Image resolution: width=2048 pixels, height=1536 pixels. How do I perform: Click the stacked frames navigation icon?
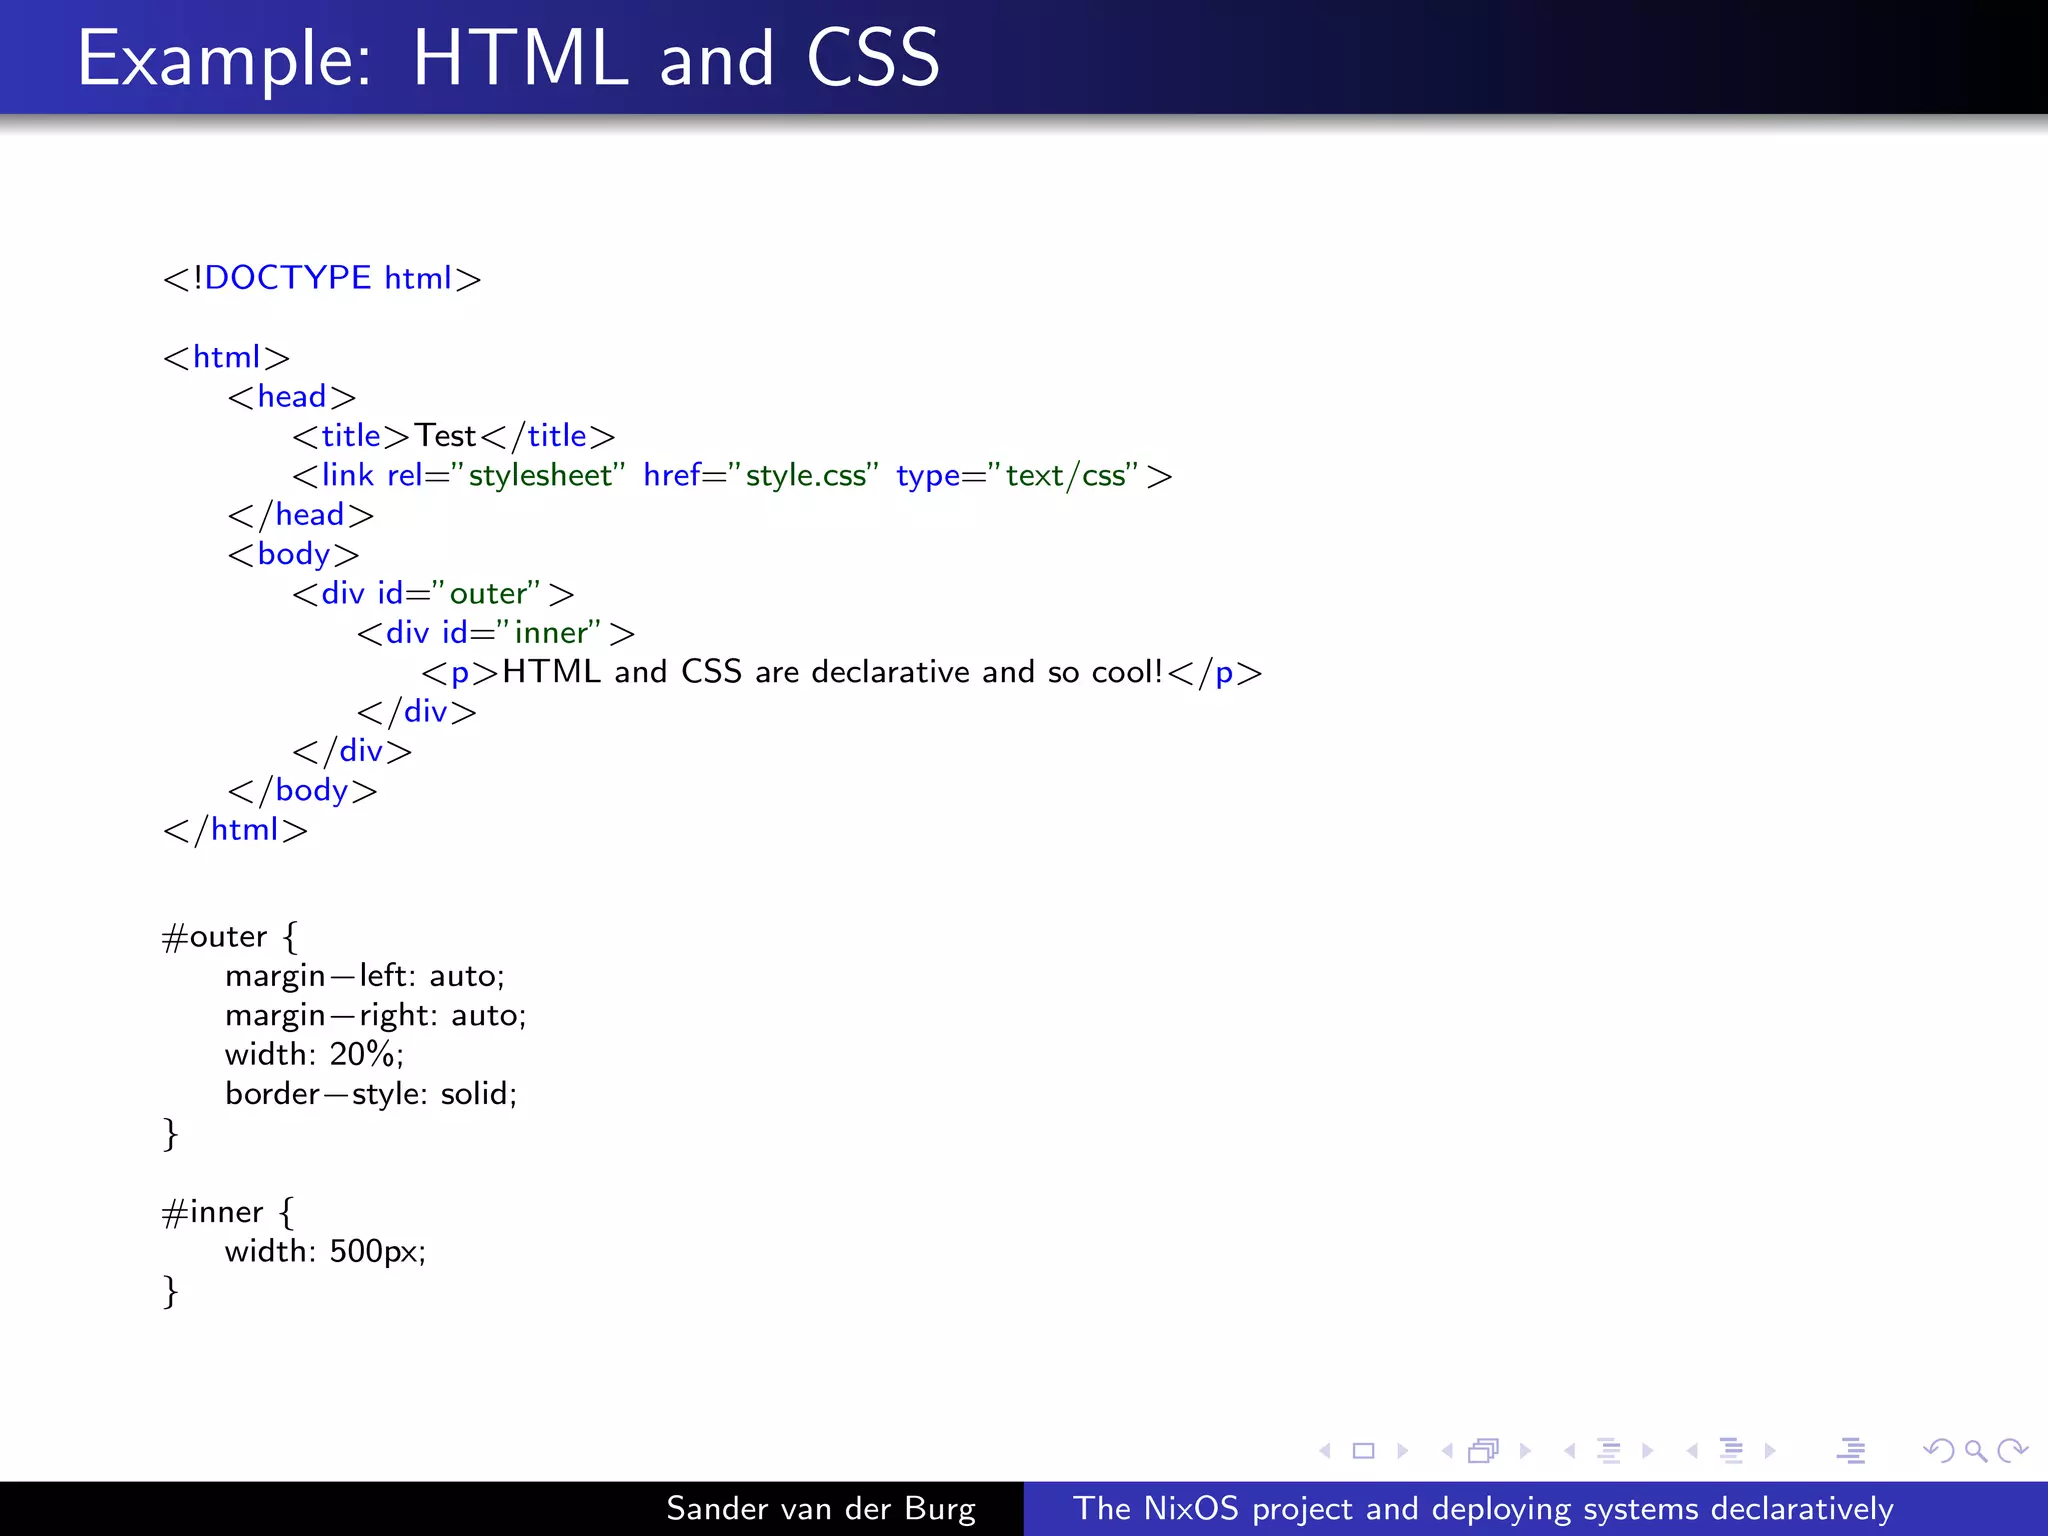(1484, 1451)
